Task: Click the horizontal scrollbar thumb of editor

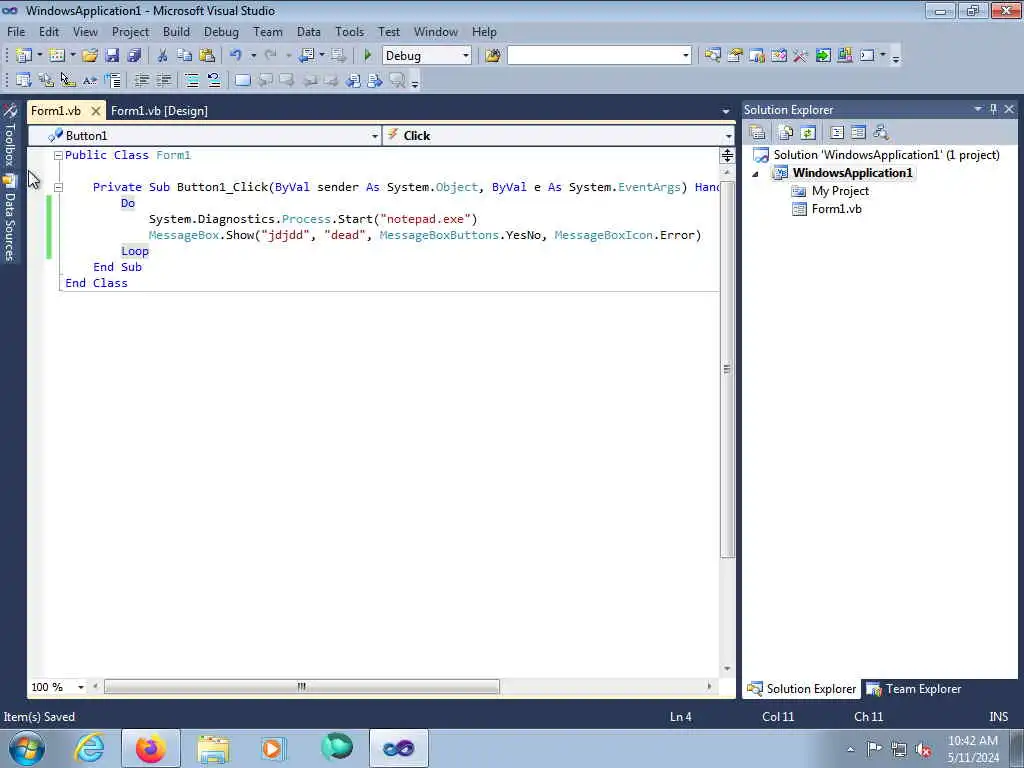Action: pos(302,687)
